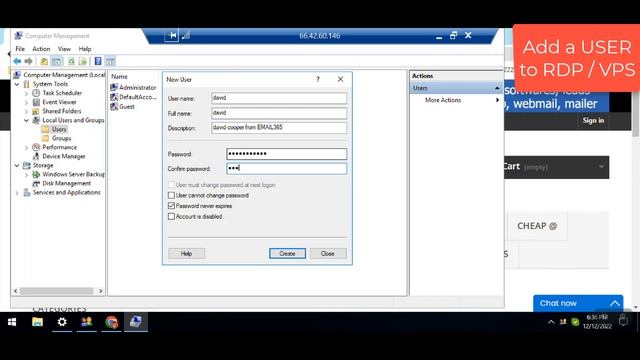Expand the Windows Server Backup node
The image size is (640, 360).
click(27, 174)
